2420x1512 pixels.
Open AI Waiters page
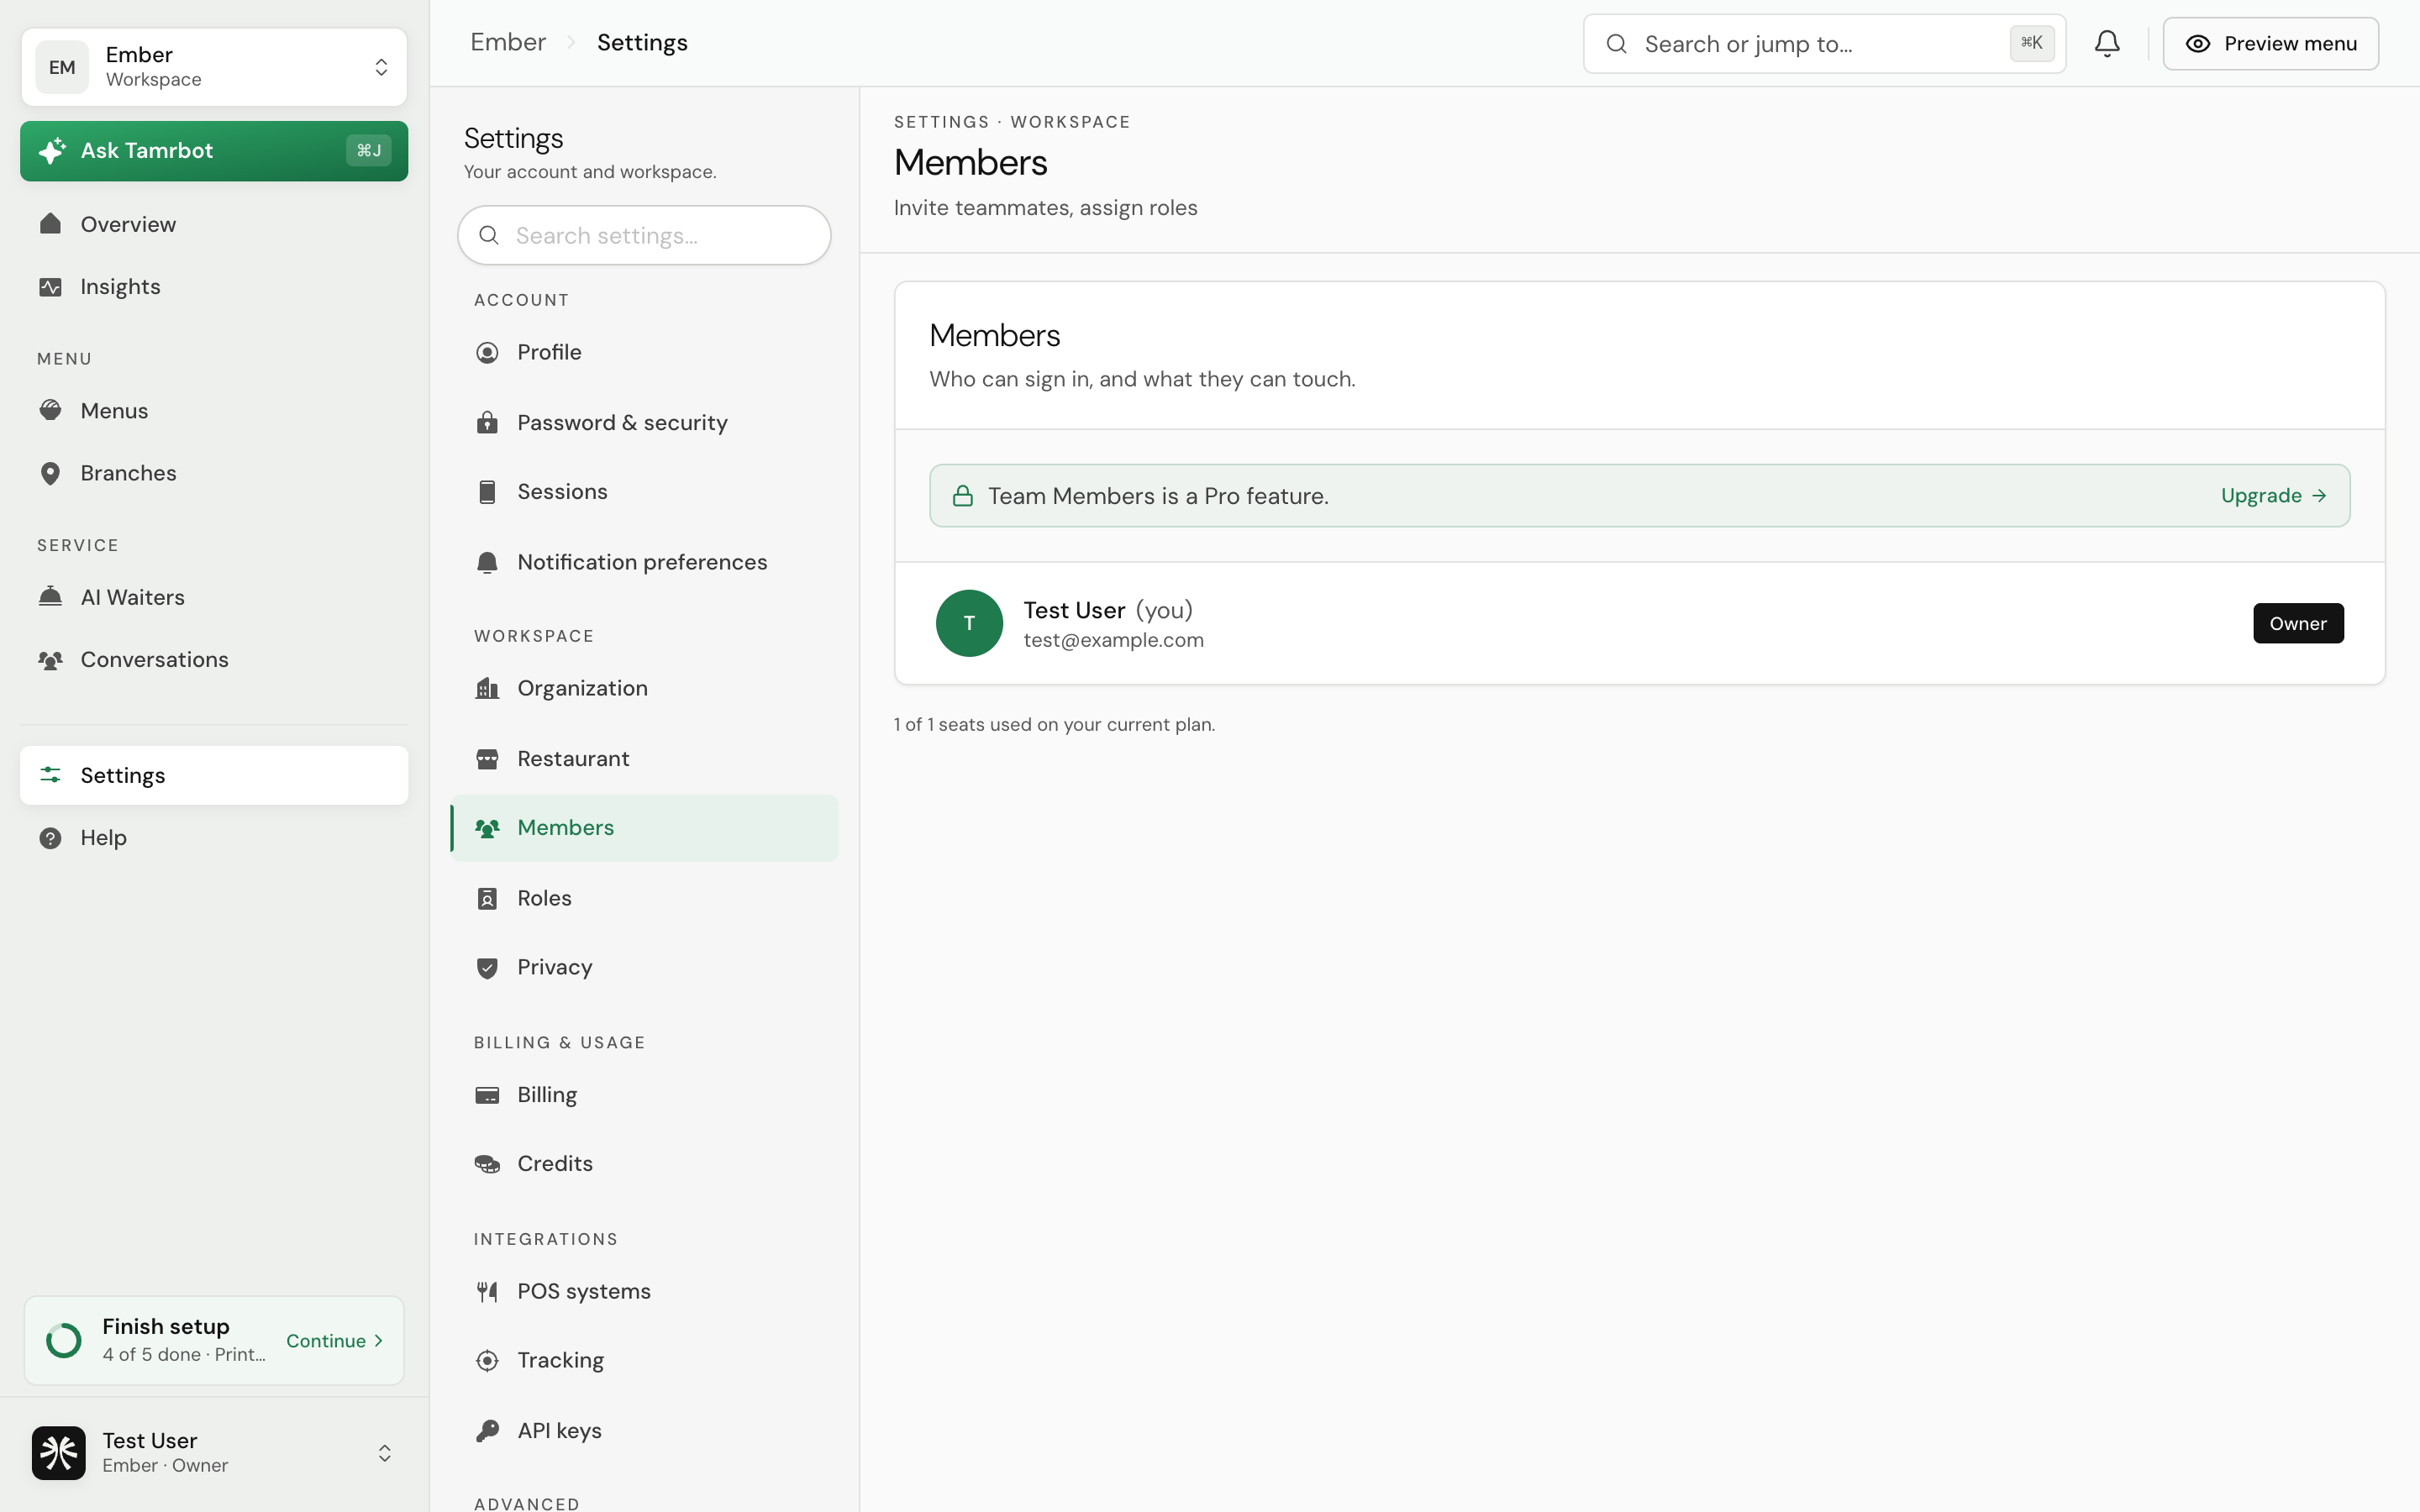point(214,597)
